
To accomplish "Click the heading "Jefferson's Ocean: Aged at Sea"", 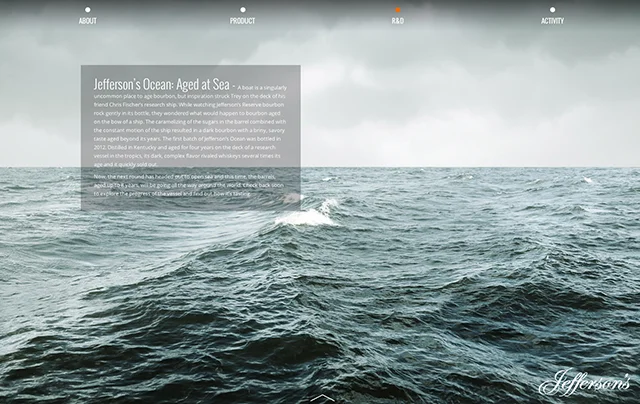I will pos(162,84).
